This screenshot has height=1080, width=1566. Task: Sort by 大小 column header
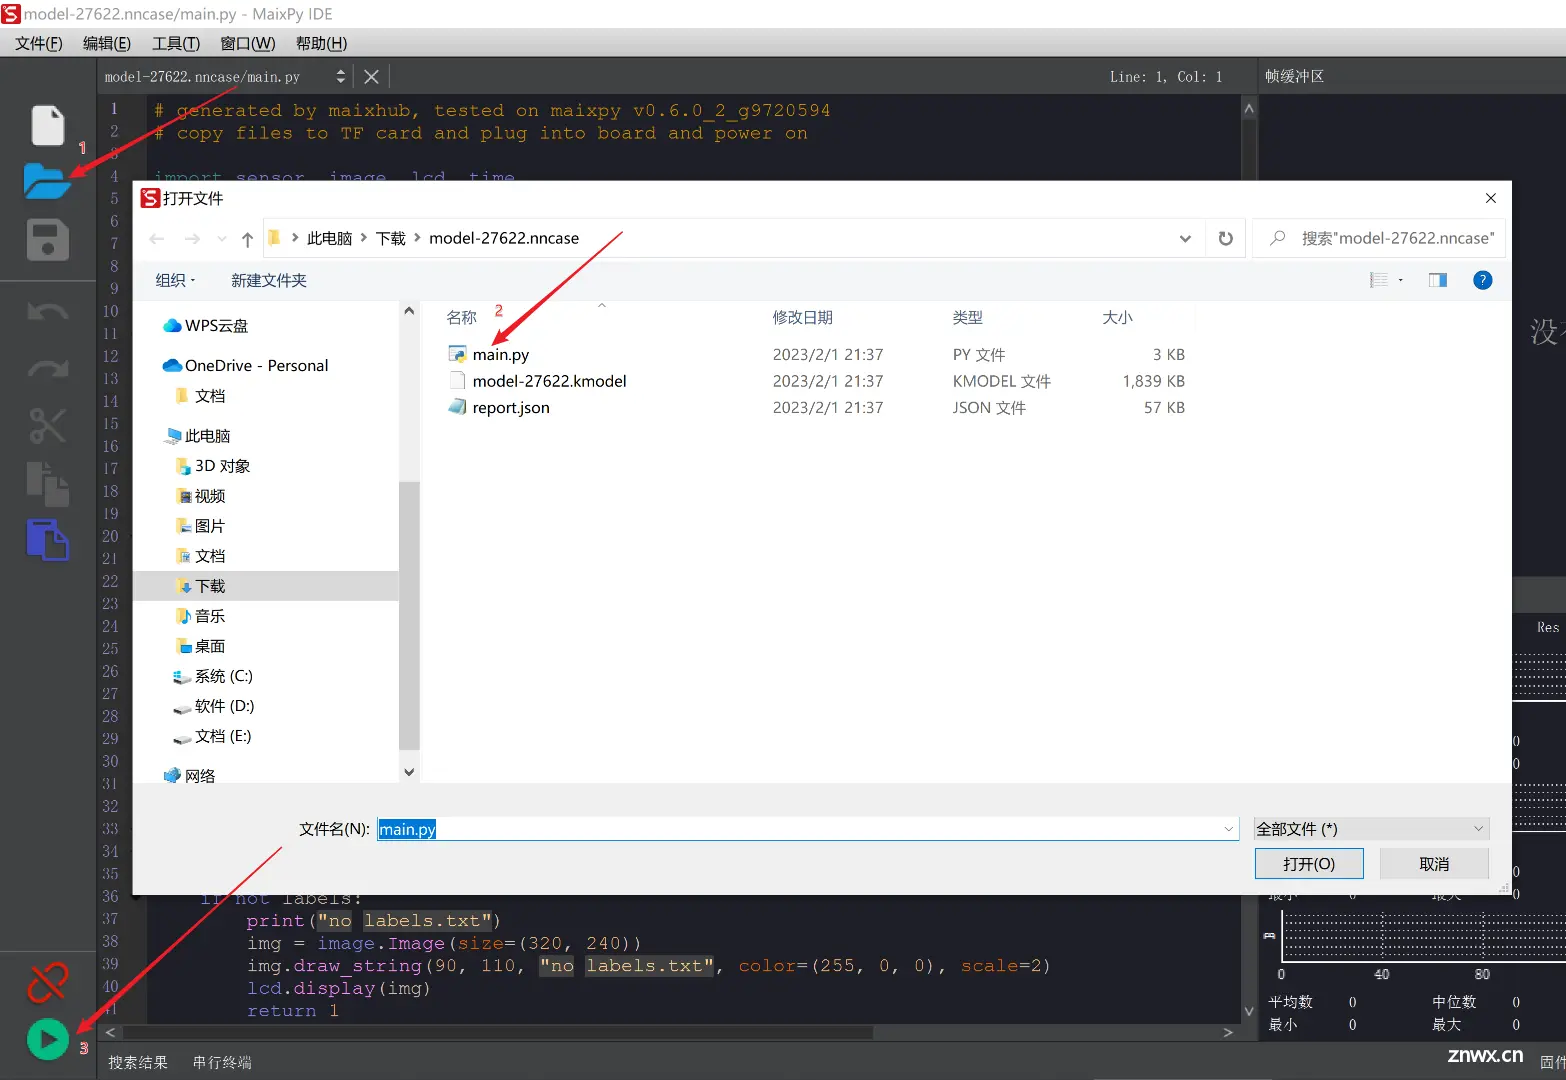[1117, 317]
